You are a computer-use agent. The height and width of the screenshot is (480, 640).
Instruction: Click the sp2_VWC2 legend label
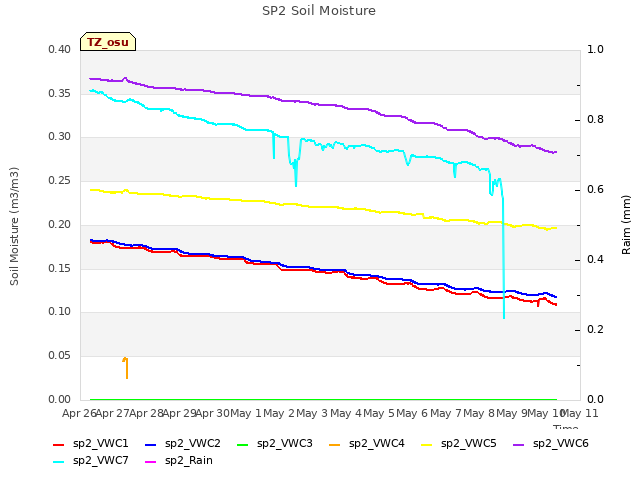click(193, 444)
